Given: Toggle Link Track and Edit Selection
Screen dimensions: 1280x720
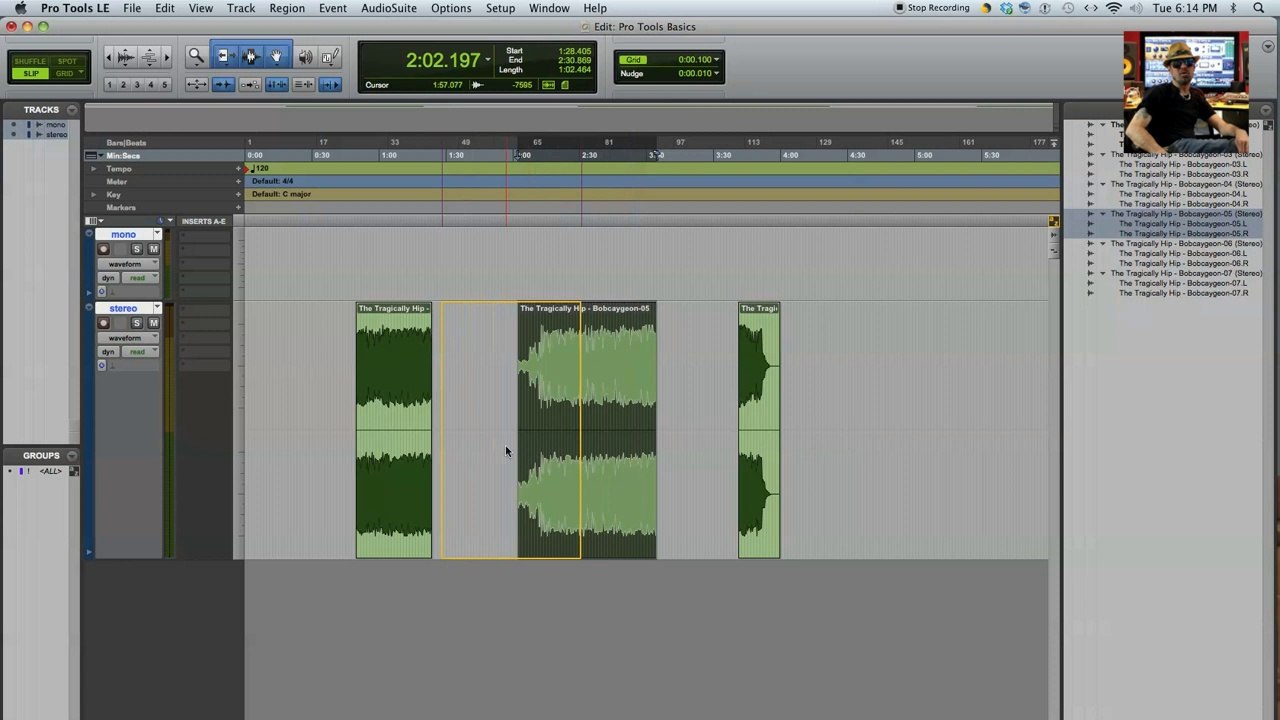Looking at the screenshot, I should click(304, 85).
